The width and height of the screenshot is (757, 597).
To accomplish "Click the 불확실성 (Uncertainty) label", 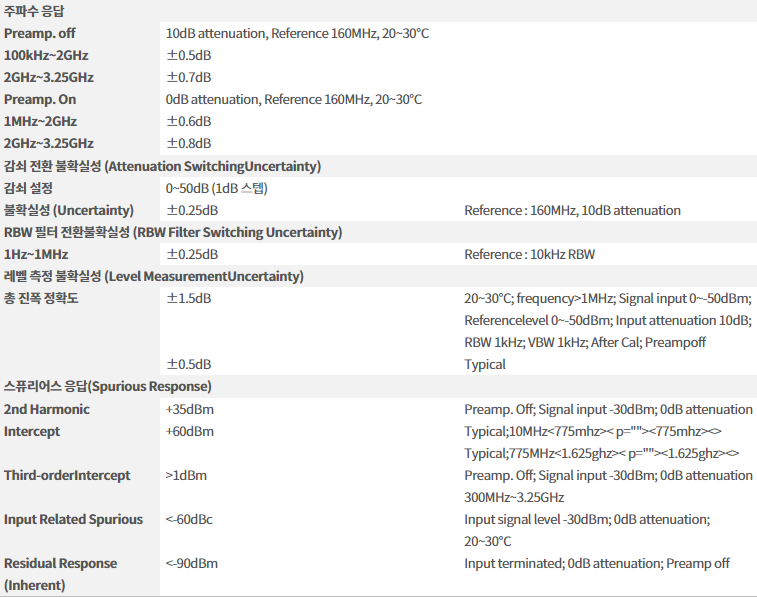I will click(x=69, y=210).
